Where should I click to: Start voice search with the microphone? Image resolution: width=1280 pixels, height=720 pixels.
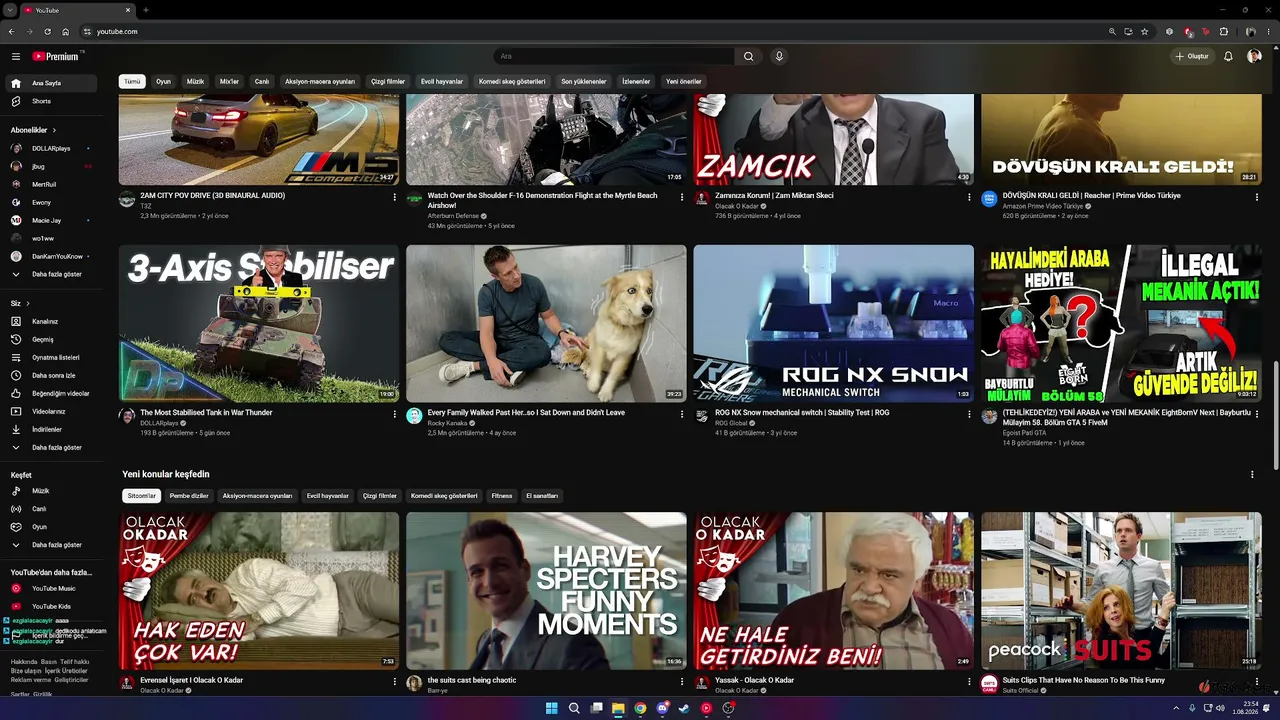[779, 57]
